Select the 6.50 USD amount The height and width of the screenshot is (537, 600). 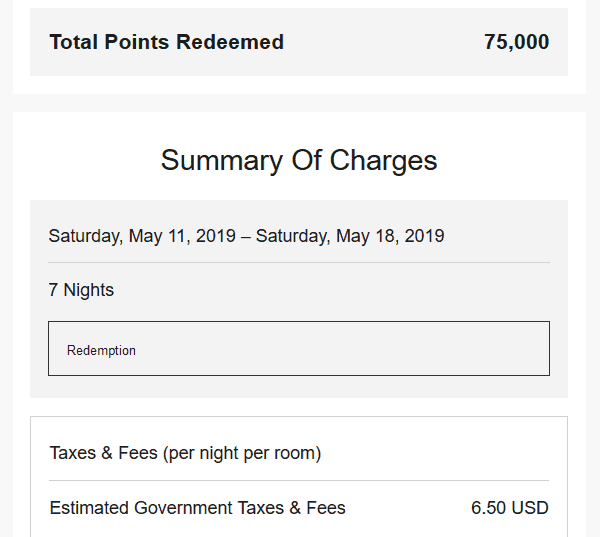510,508
